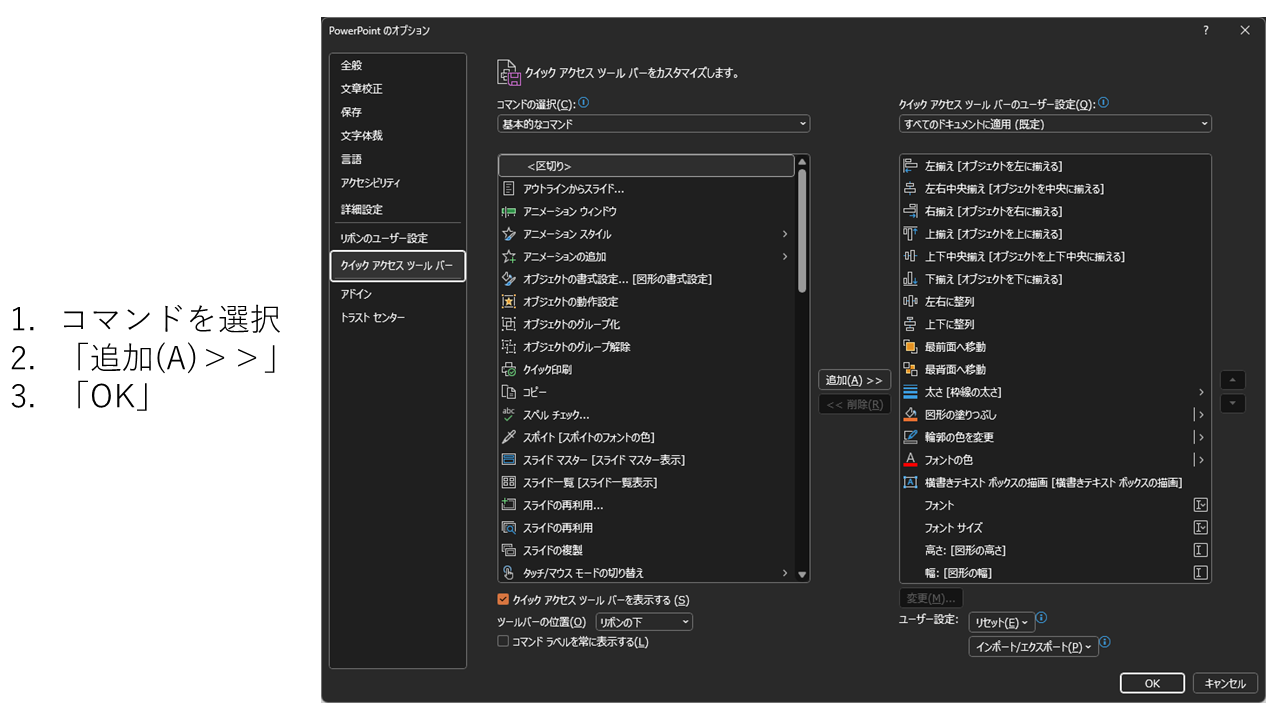This screenshot has height=720, width=1280.
Task: Open the コマンドの選択 dropdown
Action: pyautogui.click(x=653, y=124)
